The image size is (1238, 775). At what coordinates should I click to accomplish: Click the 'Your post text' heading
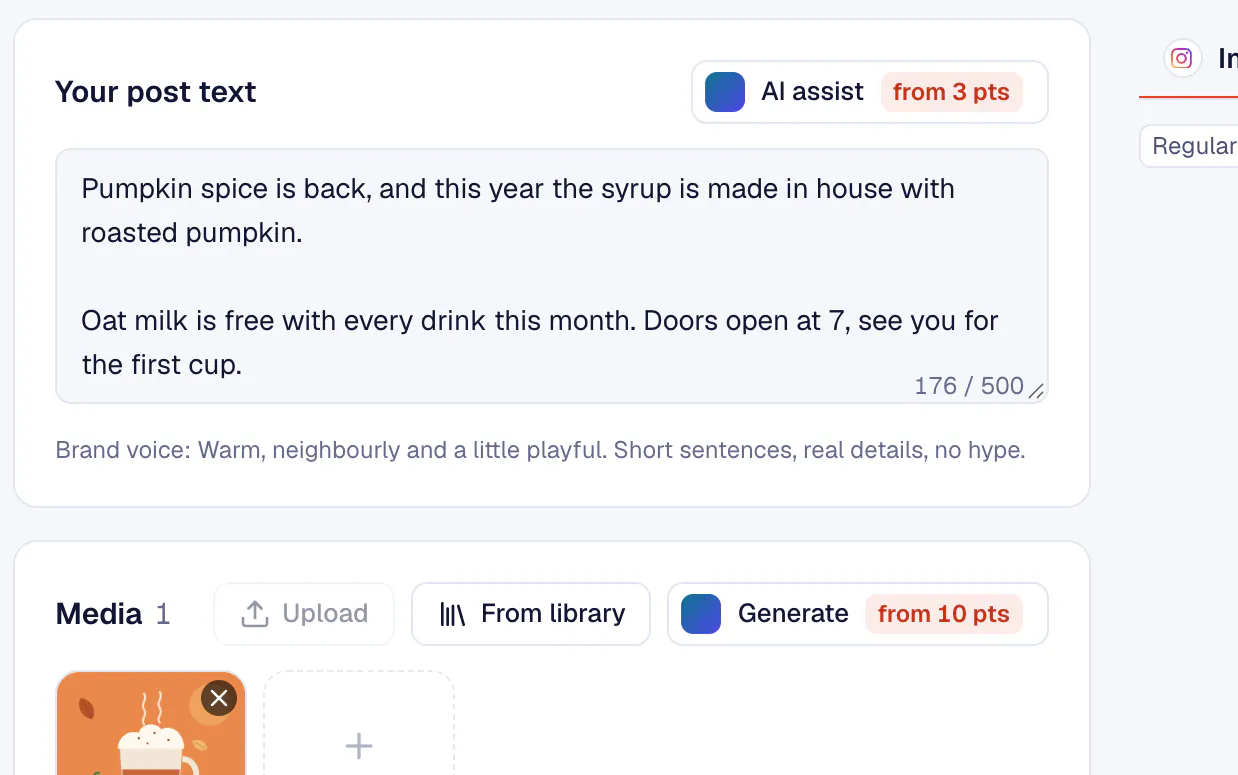pyautogui.click(x=156, y=92)
